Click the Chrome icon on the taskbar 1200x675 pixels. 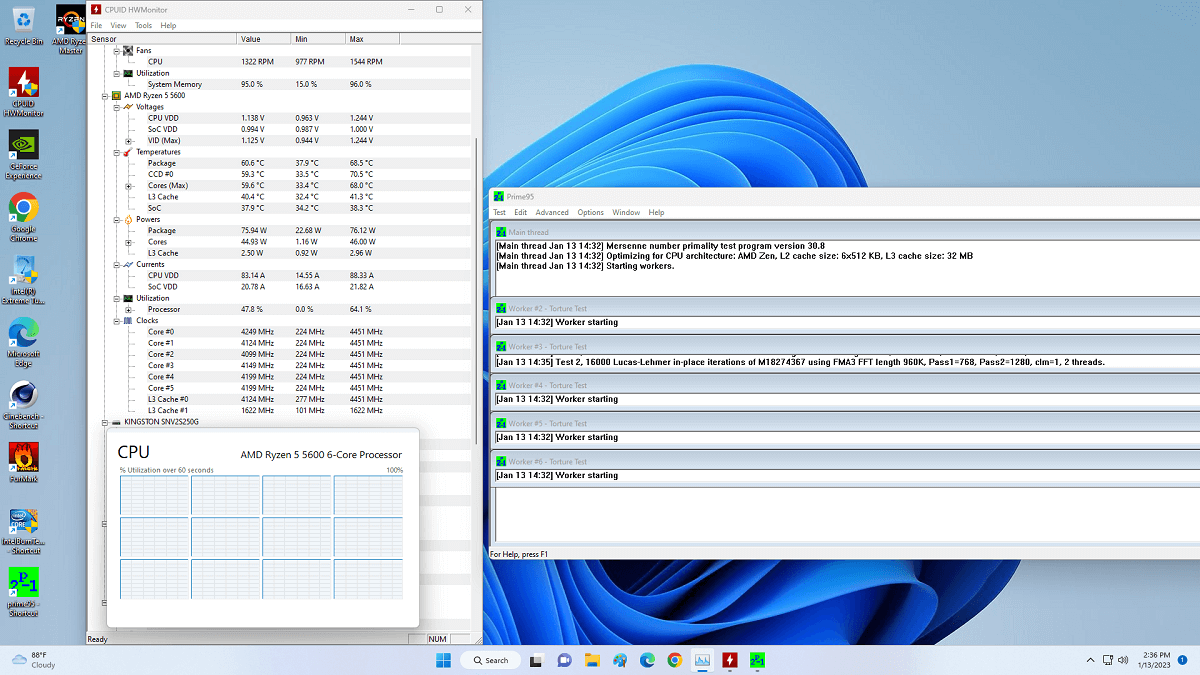pos(675,660)
